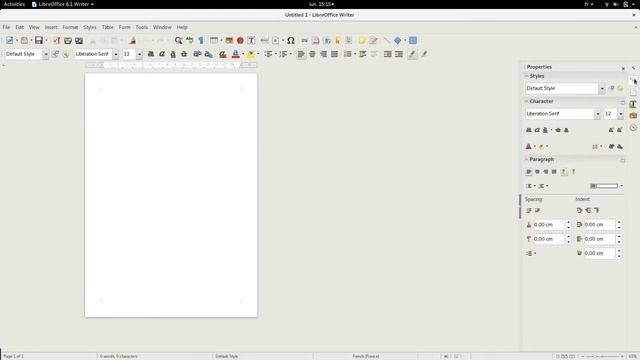Toggle Bold in sidebar Character section
640x360 pixels.
coord(529,130)
